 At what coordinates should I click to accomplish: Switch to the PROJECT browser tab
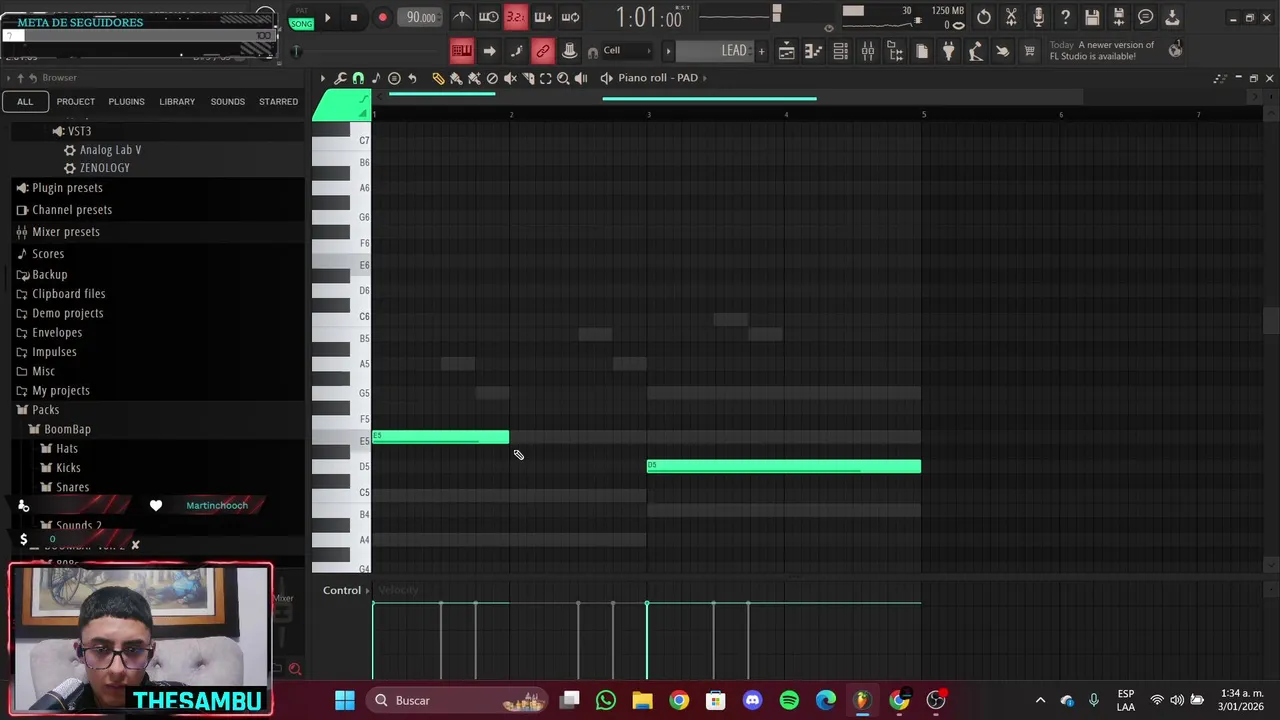point(76,101)
